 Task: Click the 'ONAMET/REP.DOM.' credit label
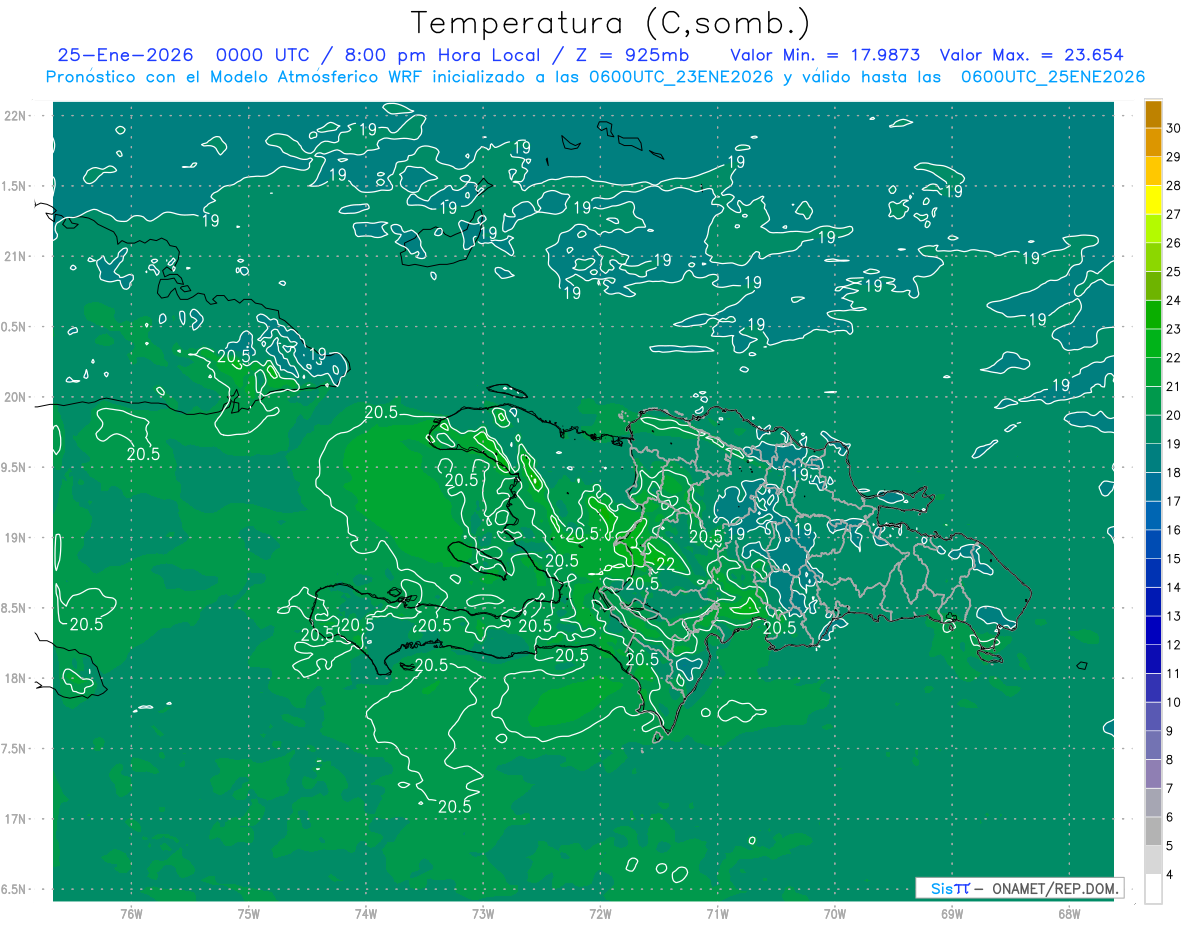tap(1054, 888)
